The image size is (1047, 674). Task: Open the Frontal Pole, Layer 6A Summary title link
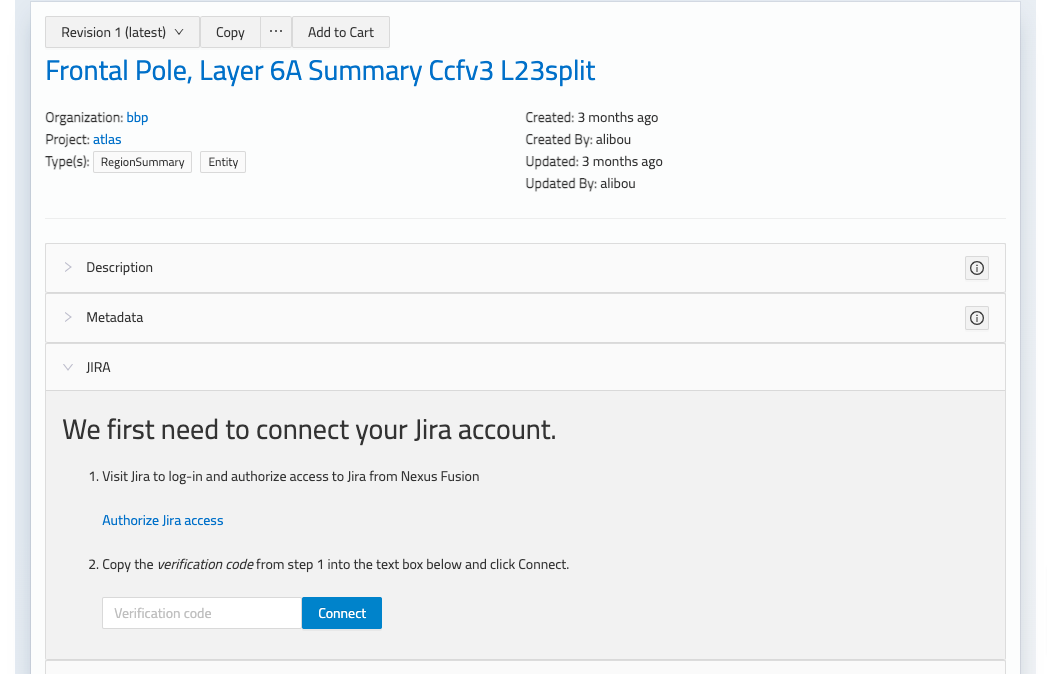pyautogui.click(x=320, y=71)
